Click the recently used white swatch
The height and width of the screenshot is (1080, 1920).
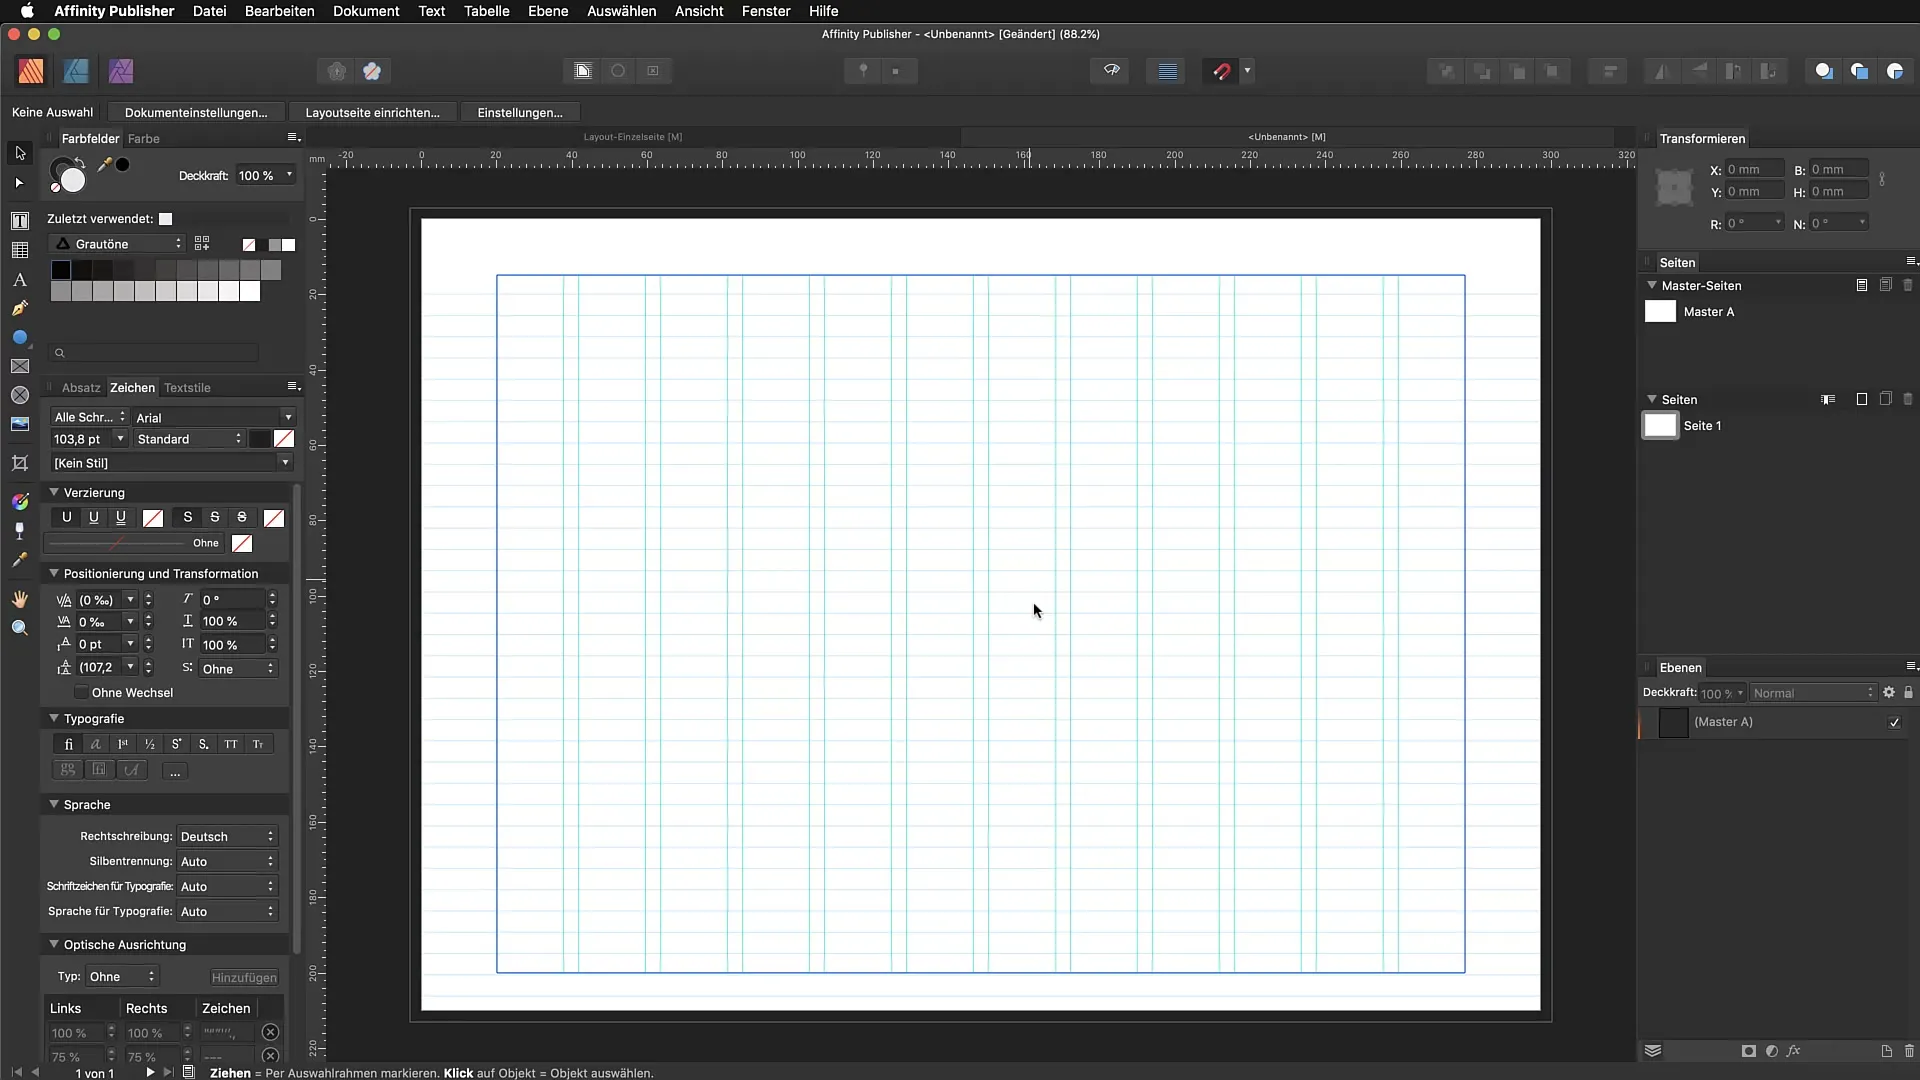166,219
